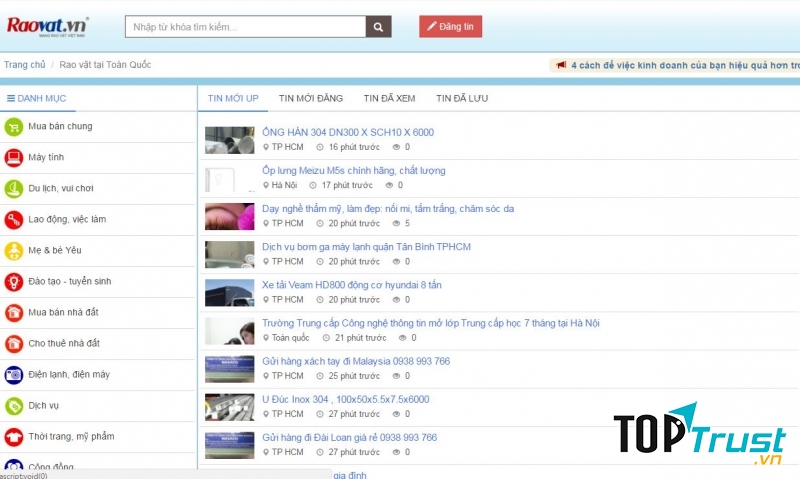
Task: Click the Lao động, việc làm icon
Action: click(x=14, y=220)
